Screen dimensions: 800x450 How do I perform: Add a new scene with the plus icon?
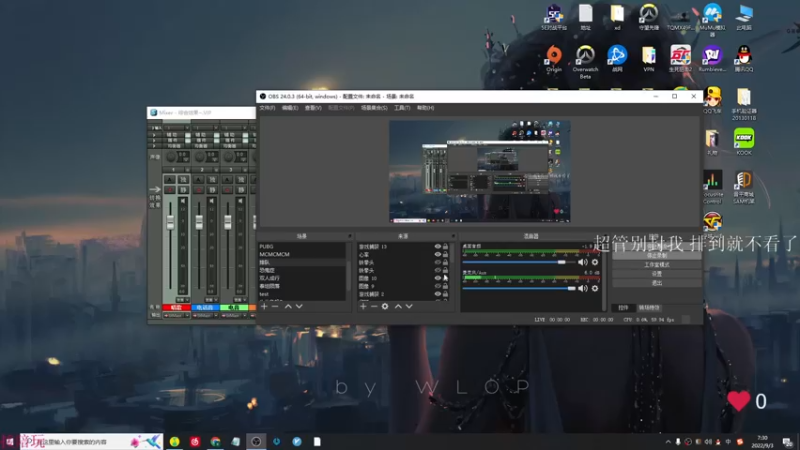pyautogui.click(x=264, y=306)
